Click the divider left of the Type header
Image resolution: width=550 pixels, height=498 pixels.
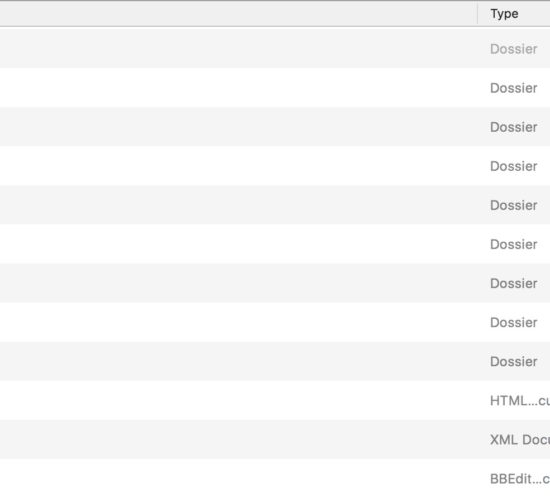click(477, 14)
